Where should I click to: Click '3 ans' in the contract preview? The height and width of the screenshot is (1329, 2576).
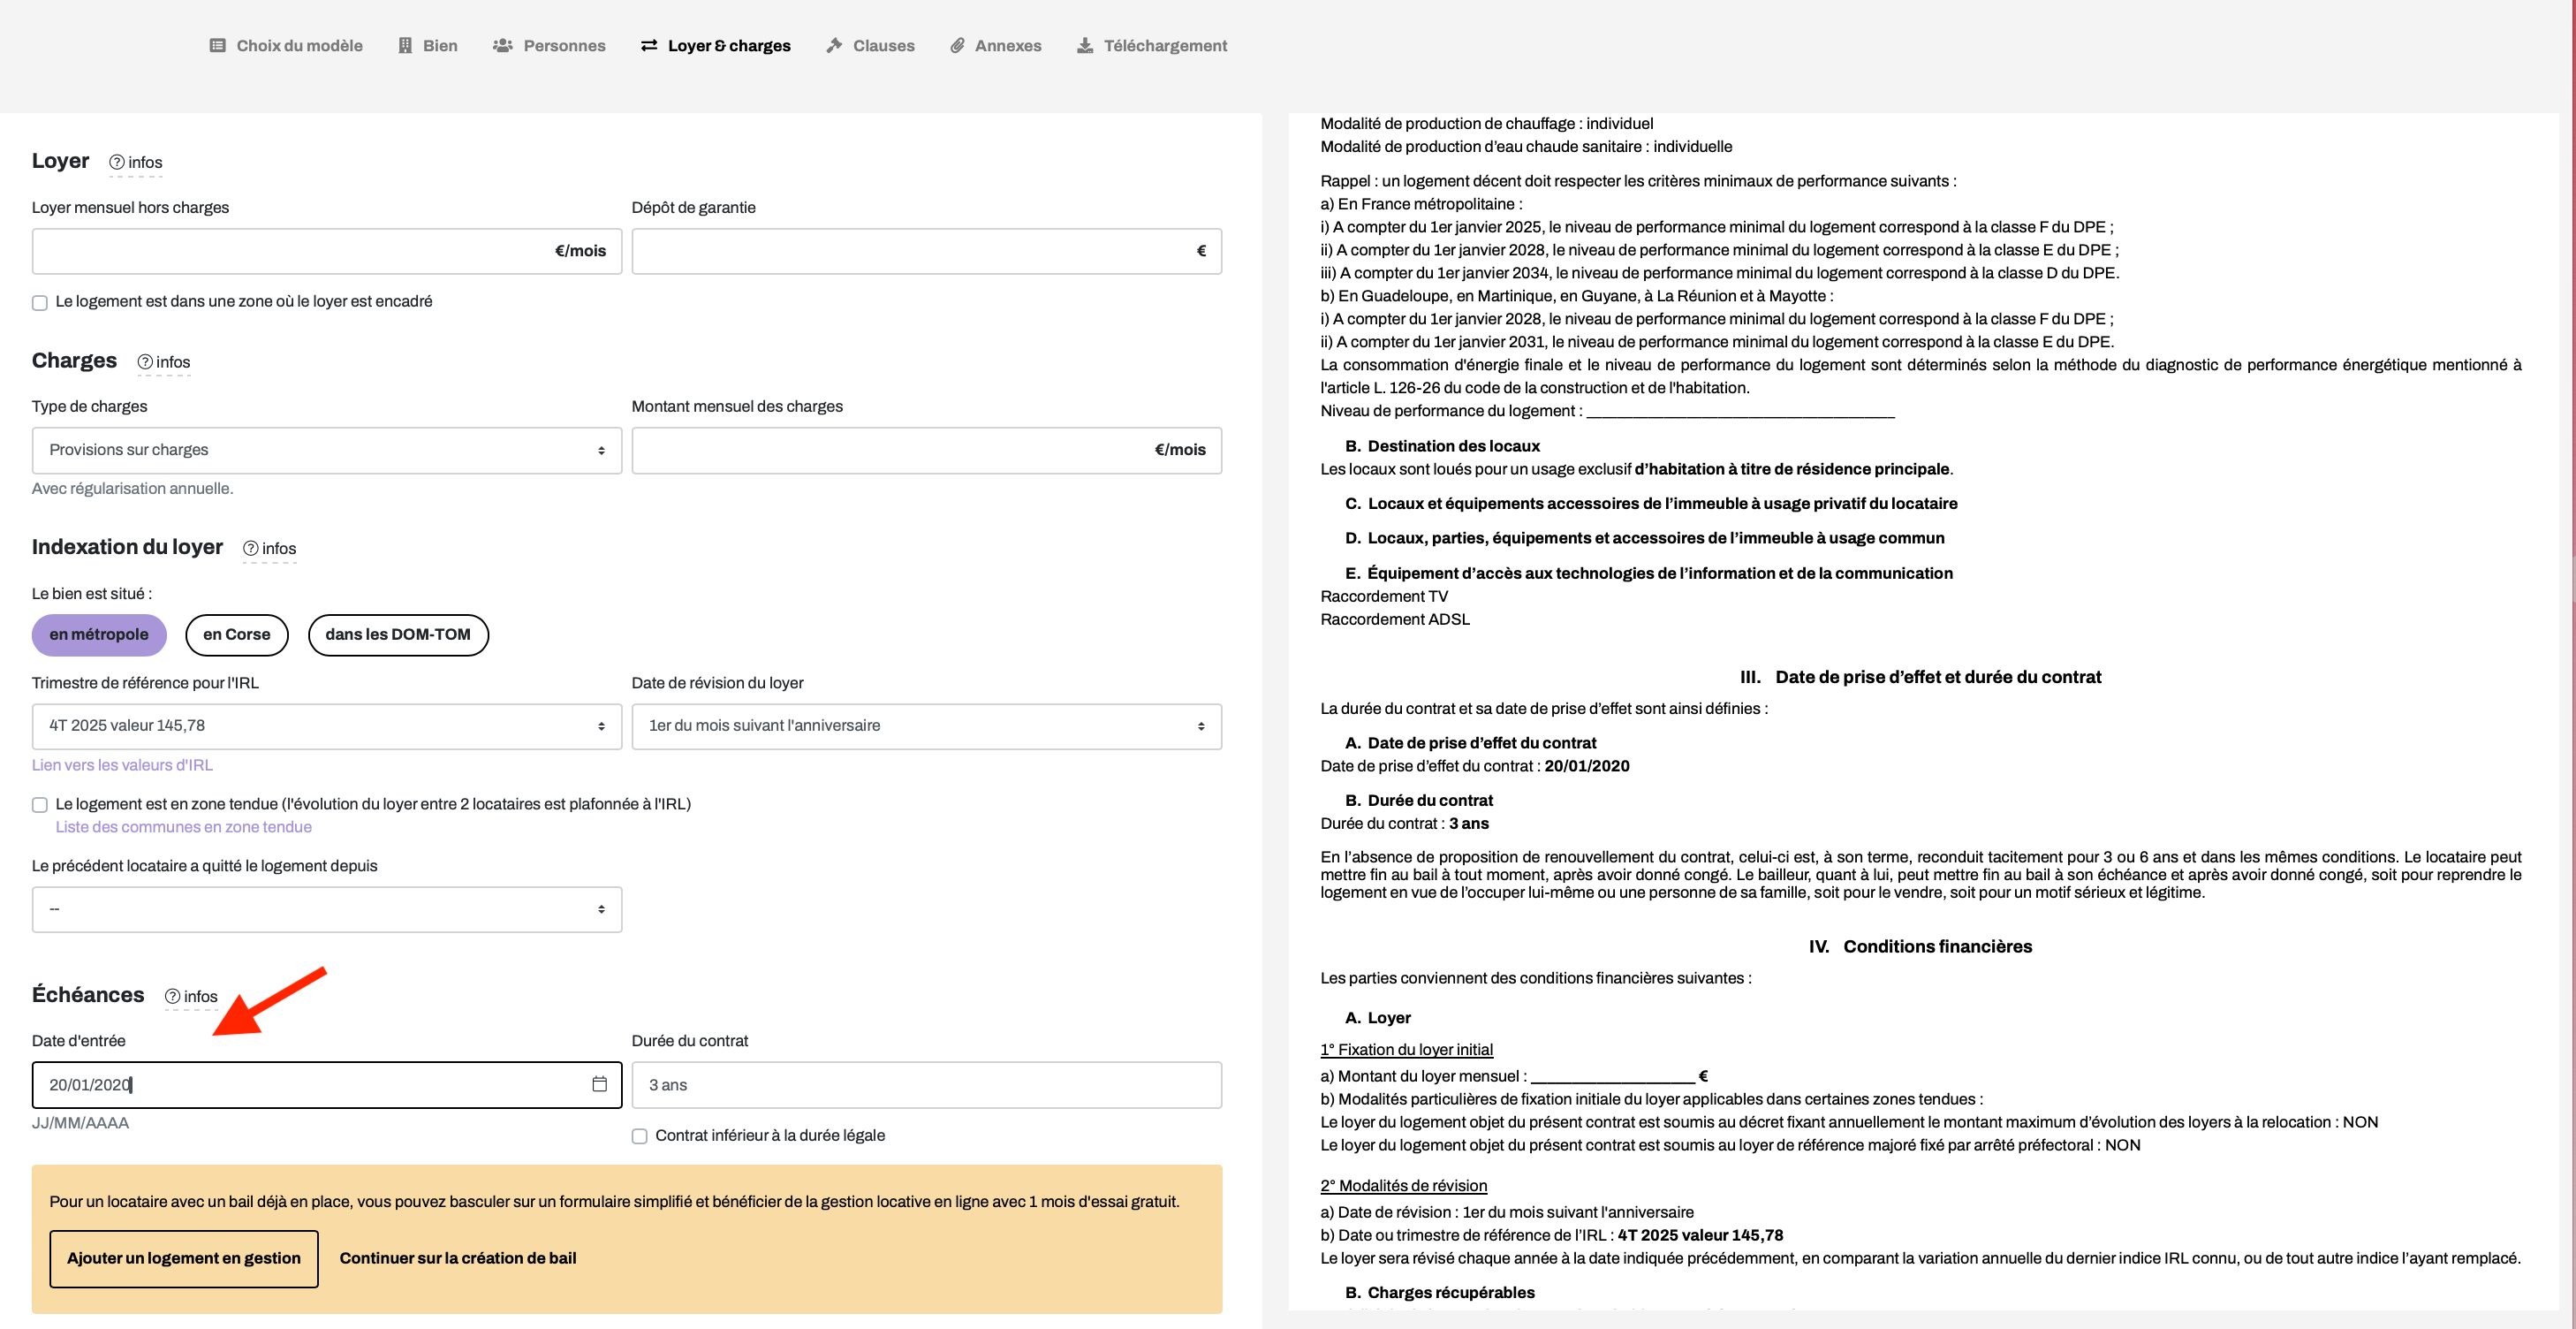point(1469,823)
